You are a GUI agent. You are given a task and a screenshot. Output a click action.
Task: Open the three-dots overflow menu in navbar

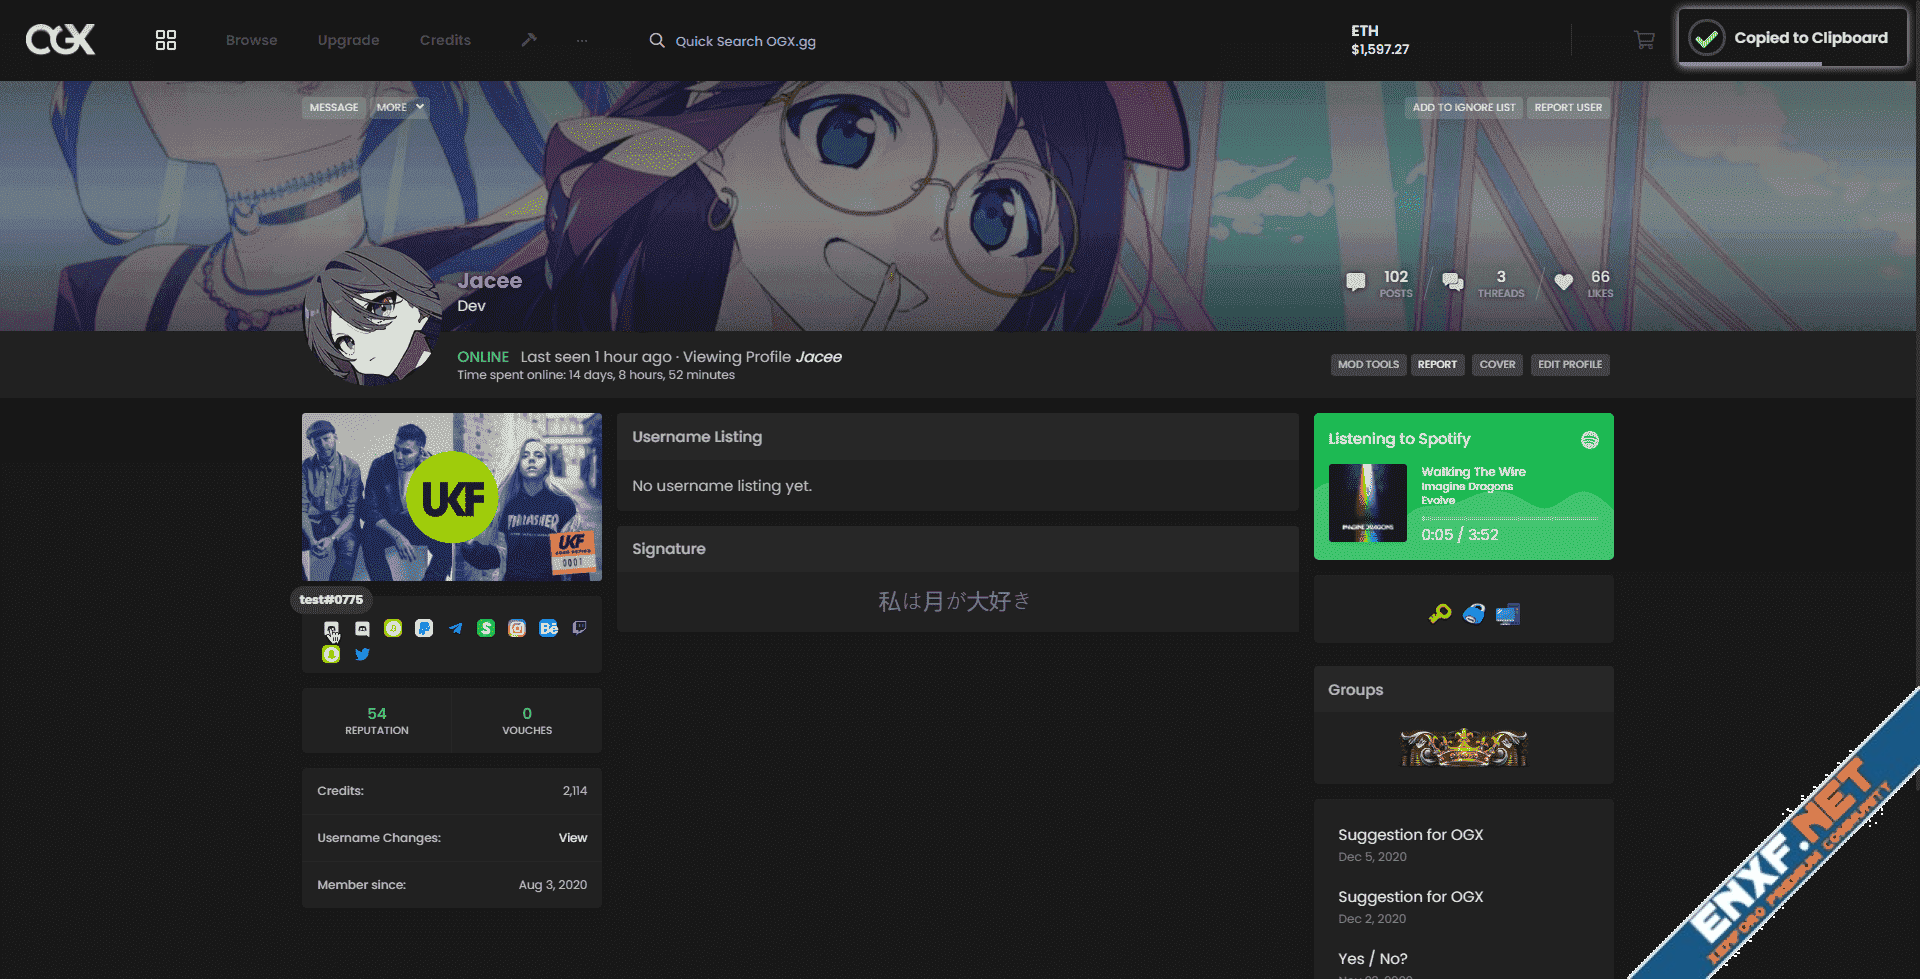[x=582, y=40]
